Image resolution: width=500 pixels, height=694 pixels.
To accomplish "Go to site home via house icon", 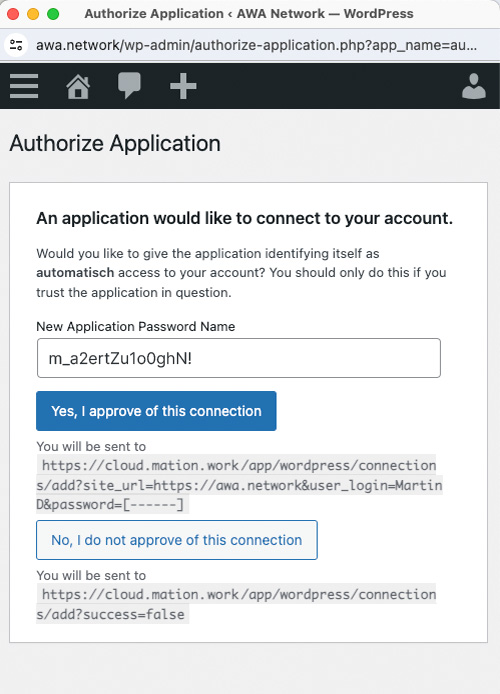I will tap(78, 86).
